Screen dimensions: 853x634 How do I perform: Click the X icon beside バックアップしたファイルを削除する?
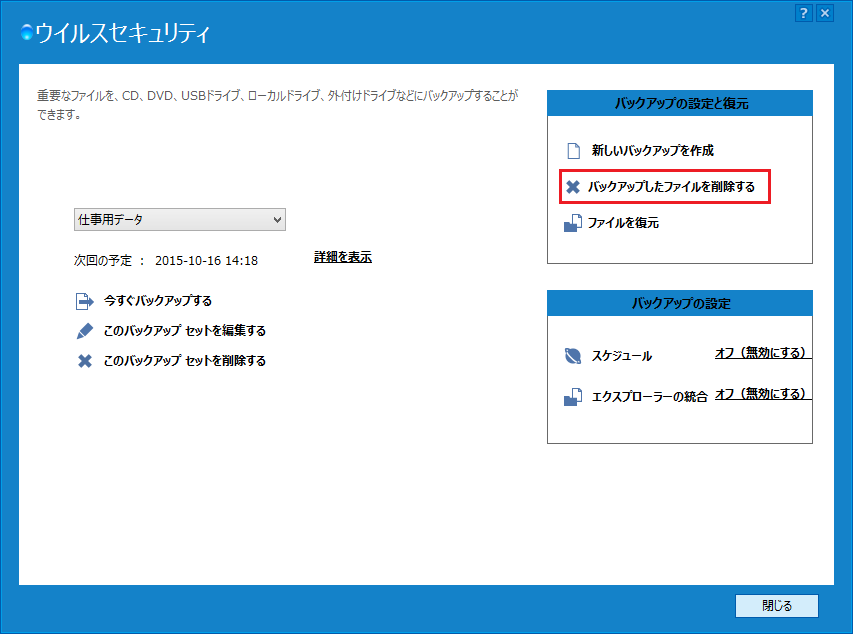573,187
